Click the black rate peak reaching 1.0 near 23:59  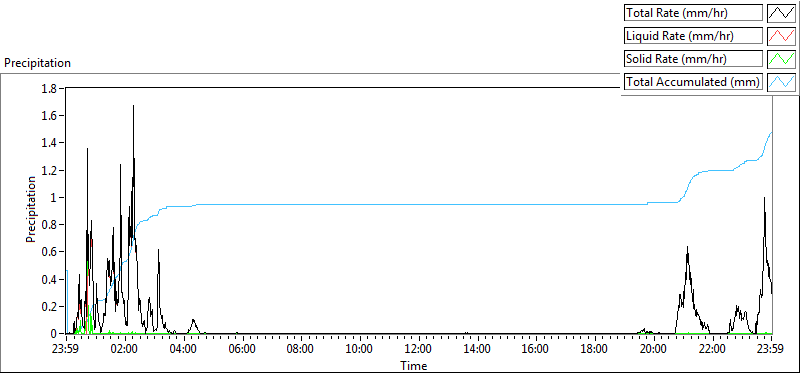[x=764, y=198]
